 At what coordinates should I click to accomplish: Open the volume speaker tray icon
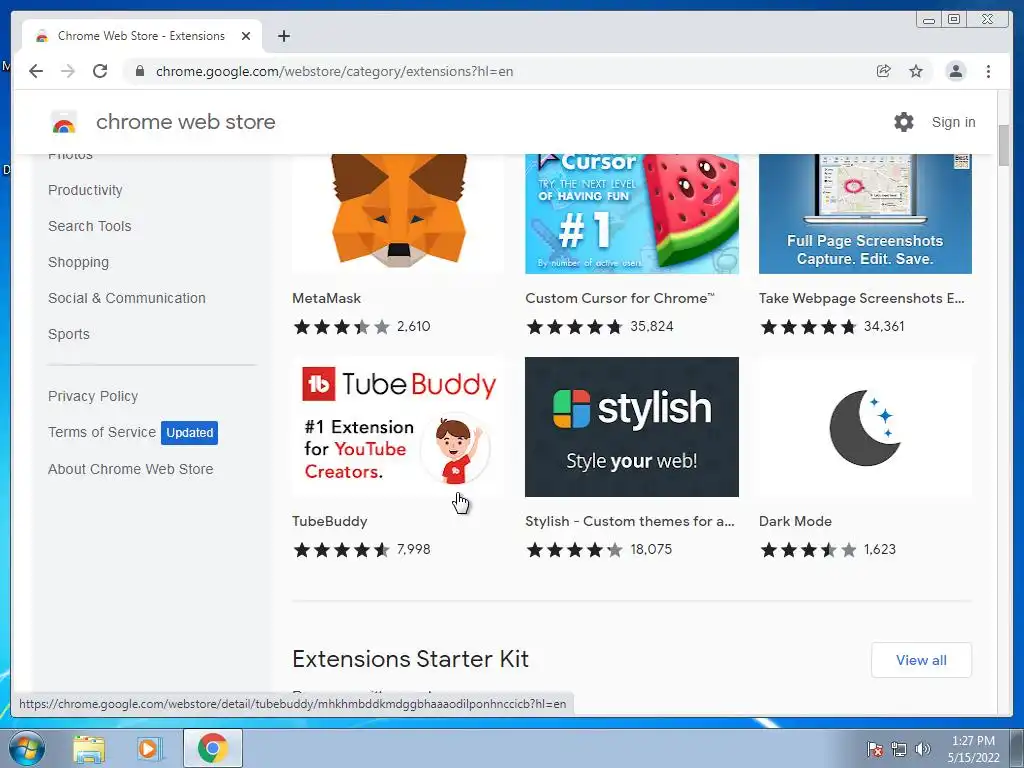click(923, 749)
